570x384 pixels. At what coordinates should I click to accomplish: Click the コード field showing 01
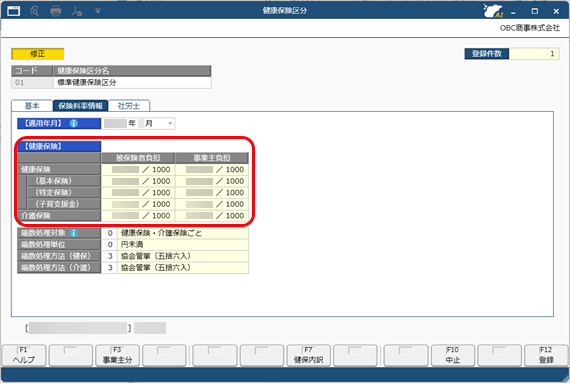coord(32,83)
